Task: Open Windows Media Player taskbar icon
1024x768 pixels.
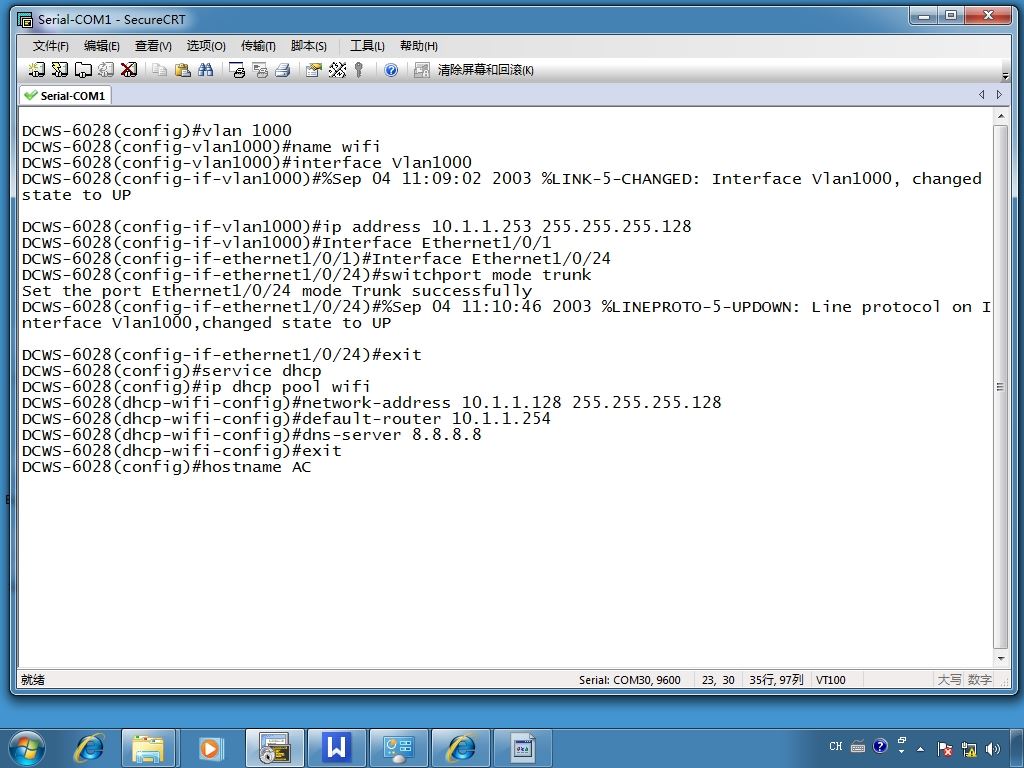Action: click(x=210, y=748)
